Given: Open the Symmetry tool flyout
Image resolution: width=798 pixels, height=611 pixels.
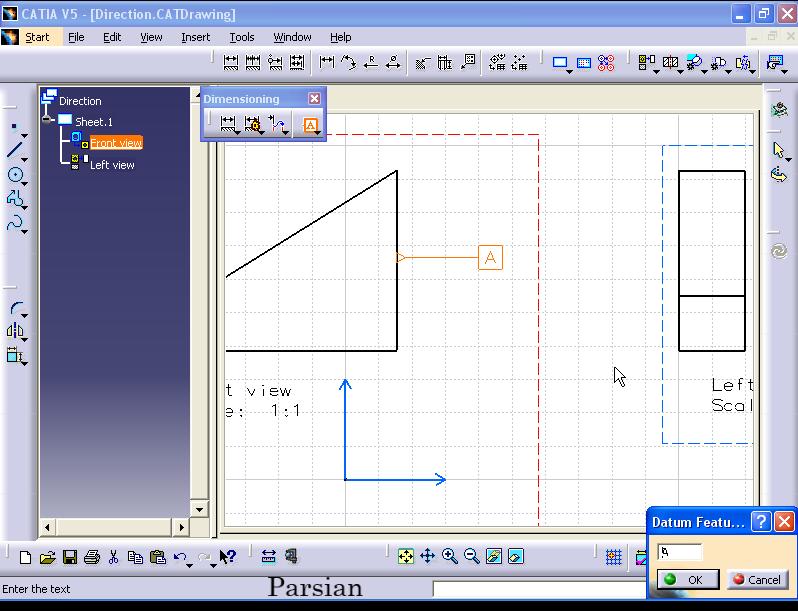Looking at the screenshot, I should pos(24,339).
